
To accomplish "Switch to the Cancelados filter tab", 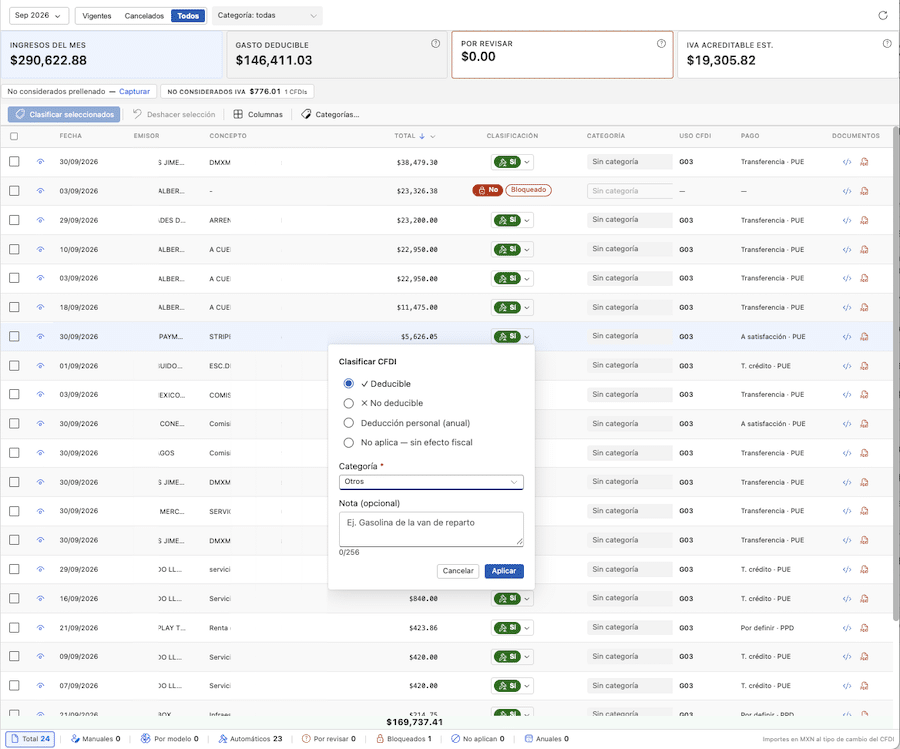I will point(144,16).
